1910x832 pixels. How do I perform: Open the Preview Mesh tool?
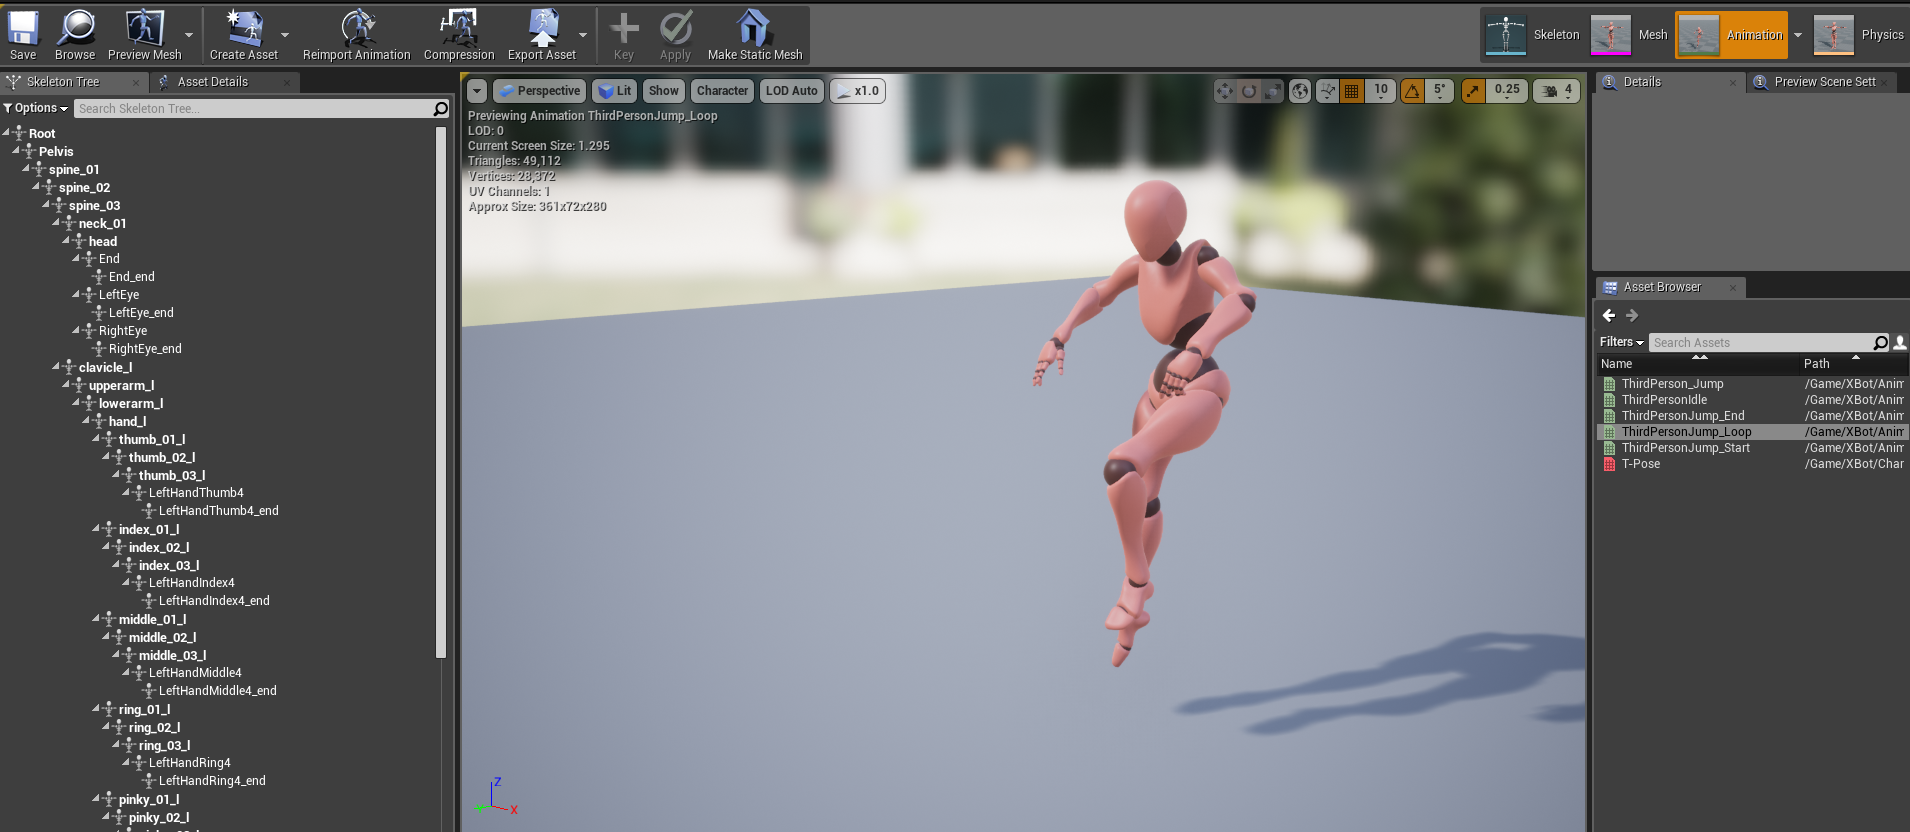[144, 35]
